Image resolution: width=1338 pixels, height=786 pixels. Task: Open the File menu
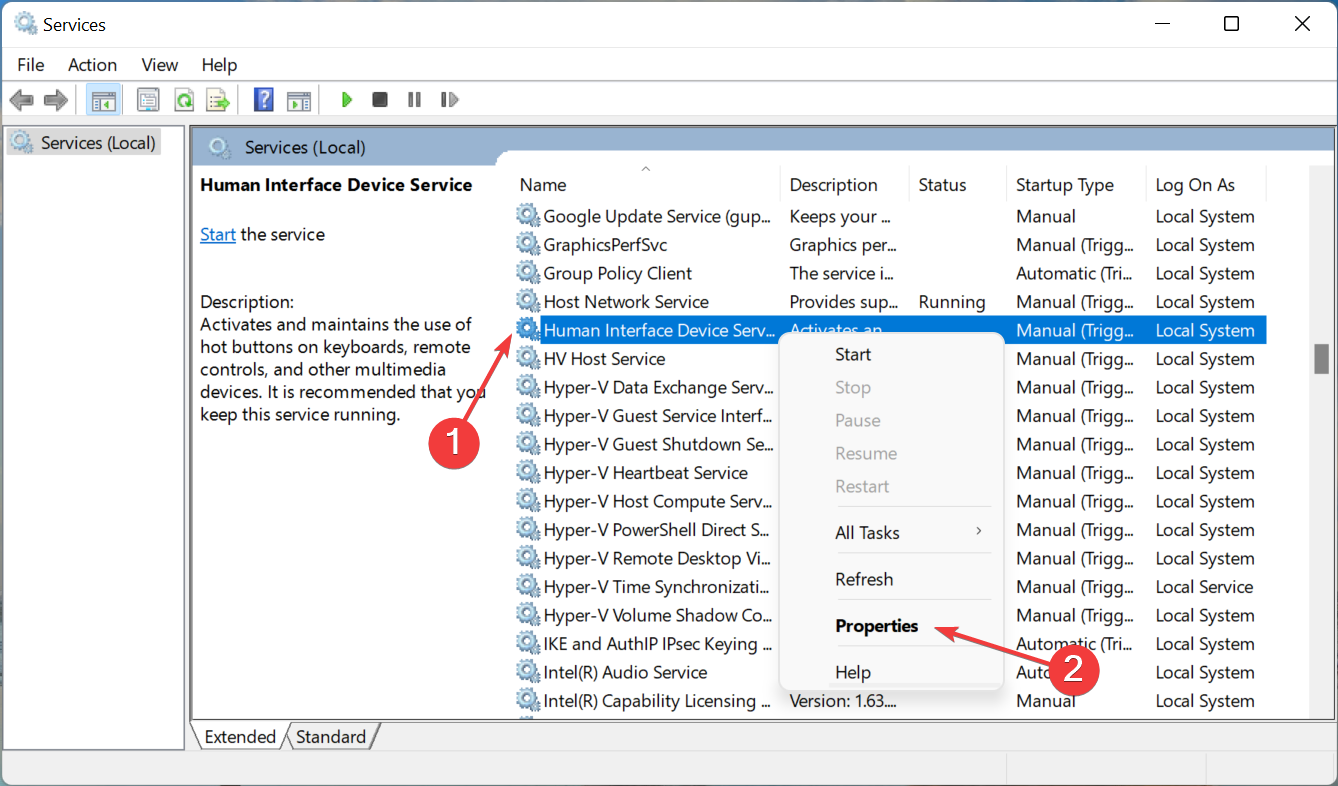click(31, 64)
